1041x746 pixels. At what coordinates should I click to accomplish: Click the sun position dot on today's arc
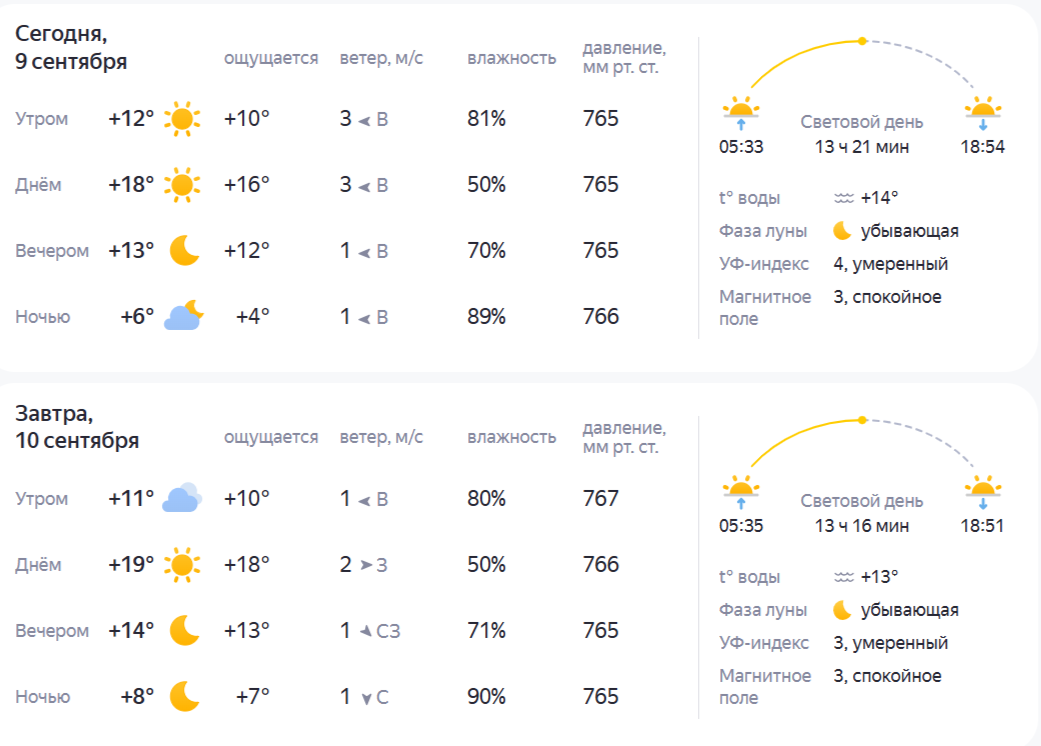coord(862,41)
